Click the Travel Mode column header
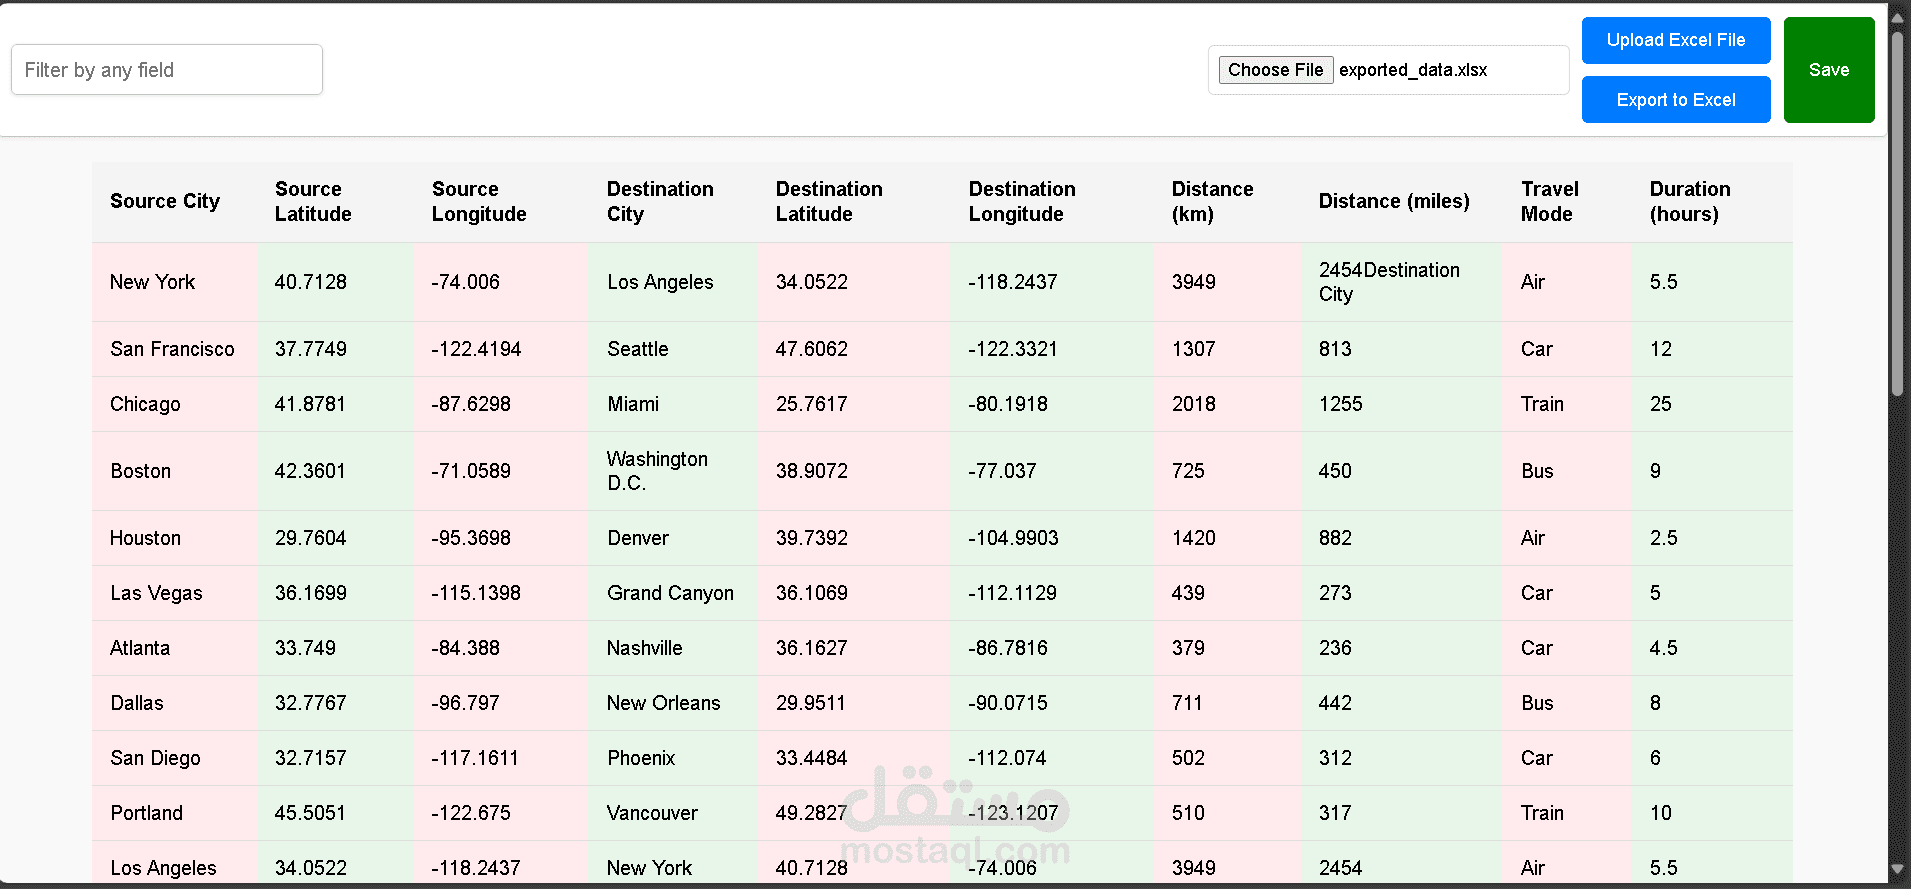 [1549, 201]
